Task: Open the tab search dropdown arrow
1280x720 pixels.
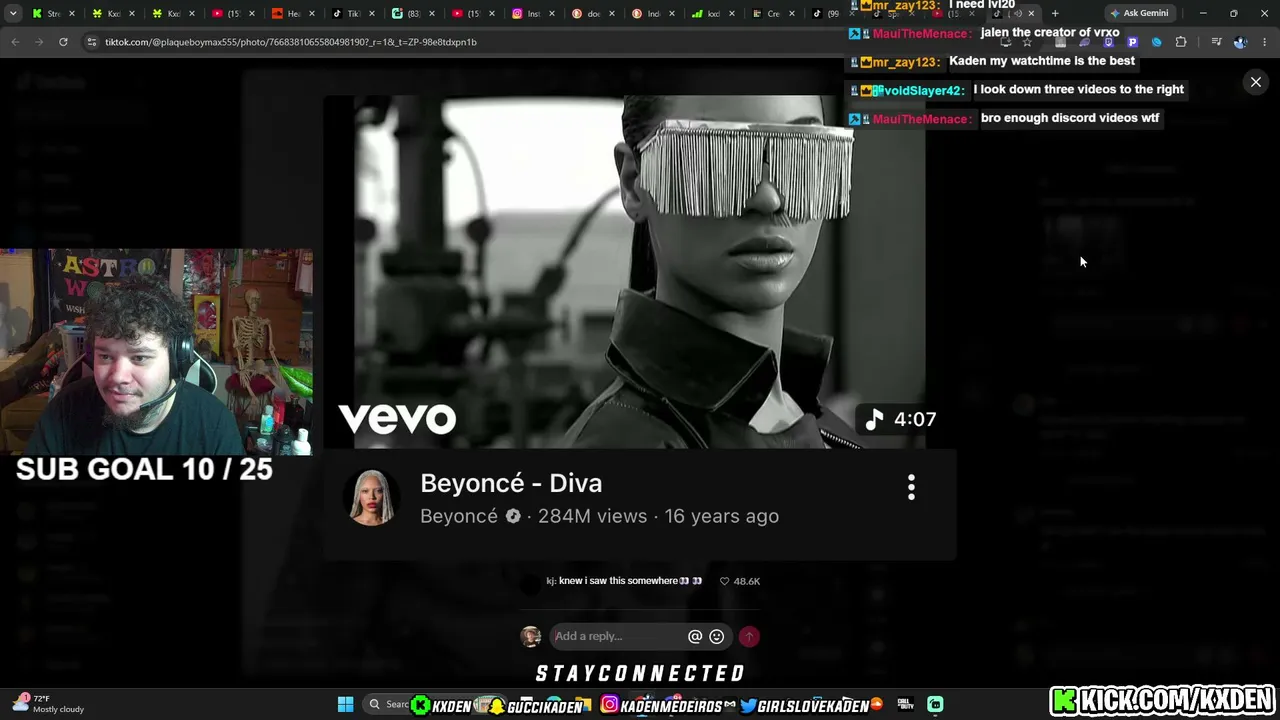Action: pyautogui.click(x=13, y=13)
